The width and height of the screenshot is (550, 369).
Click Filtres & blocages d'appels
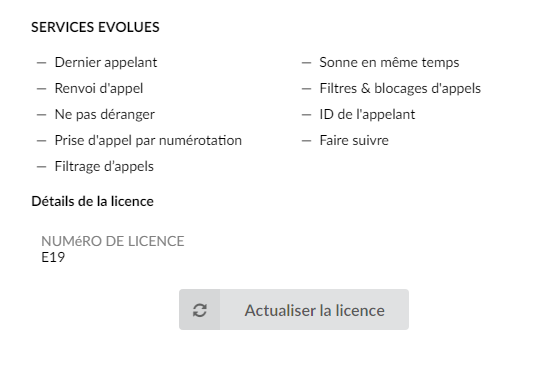pyautogui.click(x=400, y=88)
